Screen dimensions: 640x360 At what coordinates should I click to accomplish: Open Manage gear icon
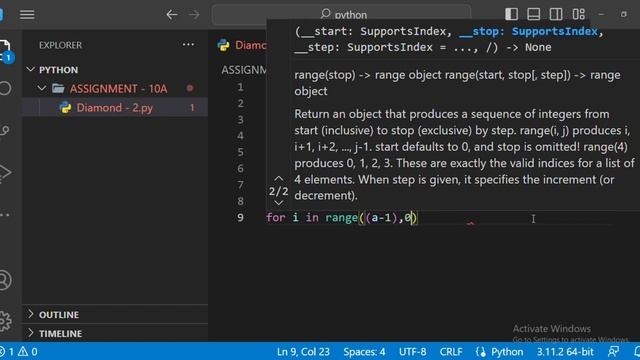5,321
